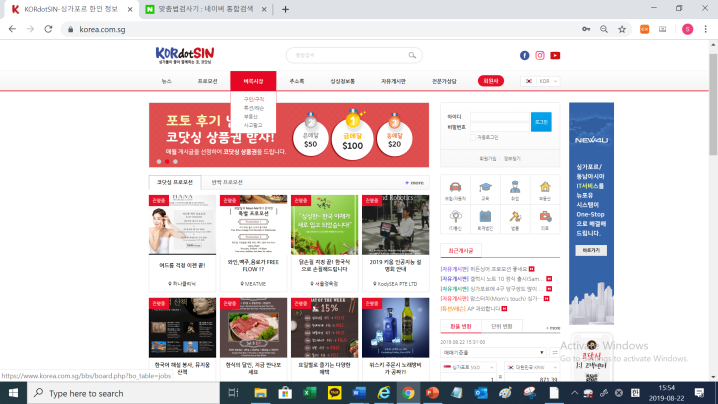Click the sign-up link below login
718x404 pixels.
pos(488,158)
